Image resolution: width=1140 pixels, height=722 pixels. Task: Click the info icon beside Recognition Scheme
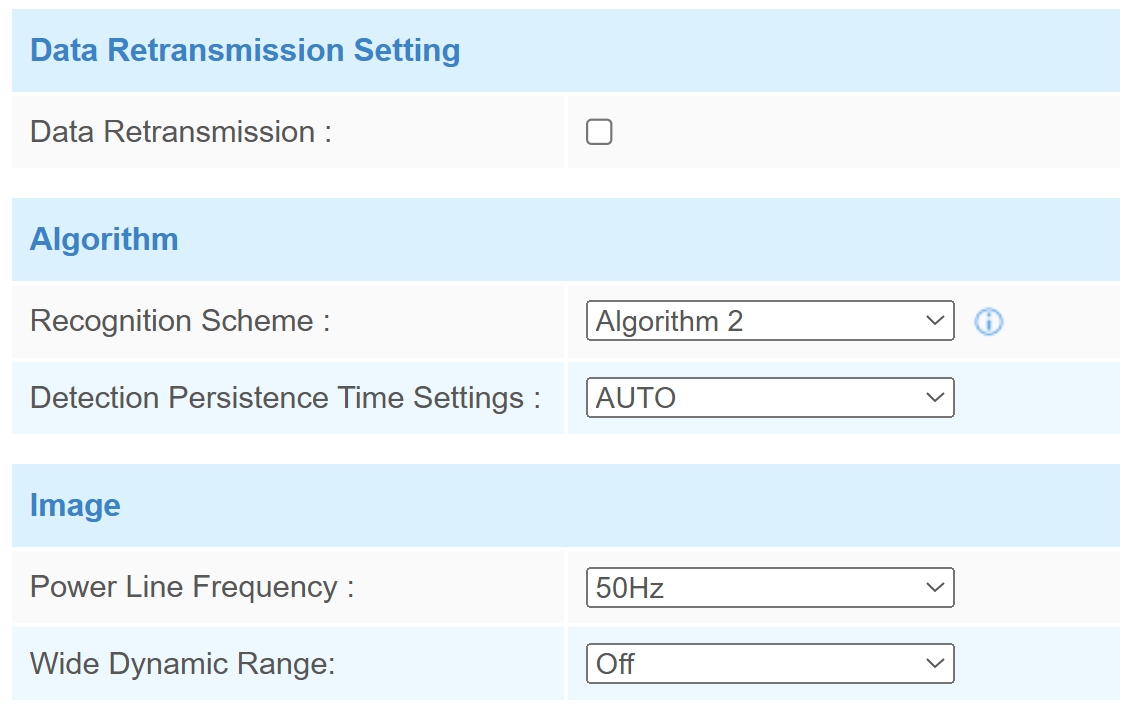(988, 322)
